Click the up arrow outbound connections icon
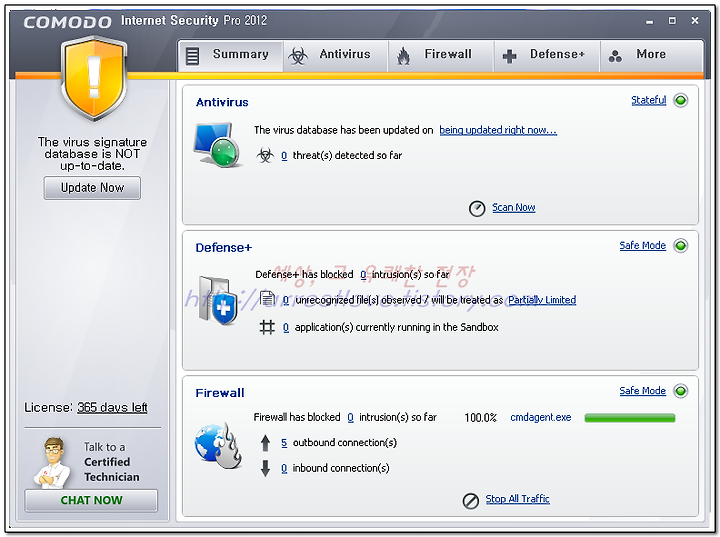Image resolution: width=720 pixels, height=537 pixels. tap(265, 443)
